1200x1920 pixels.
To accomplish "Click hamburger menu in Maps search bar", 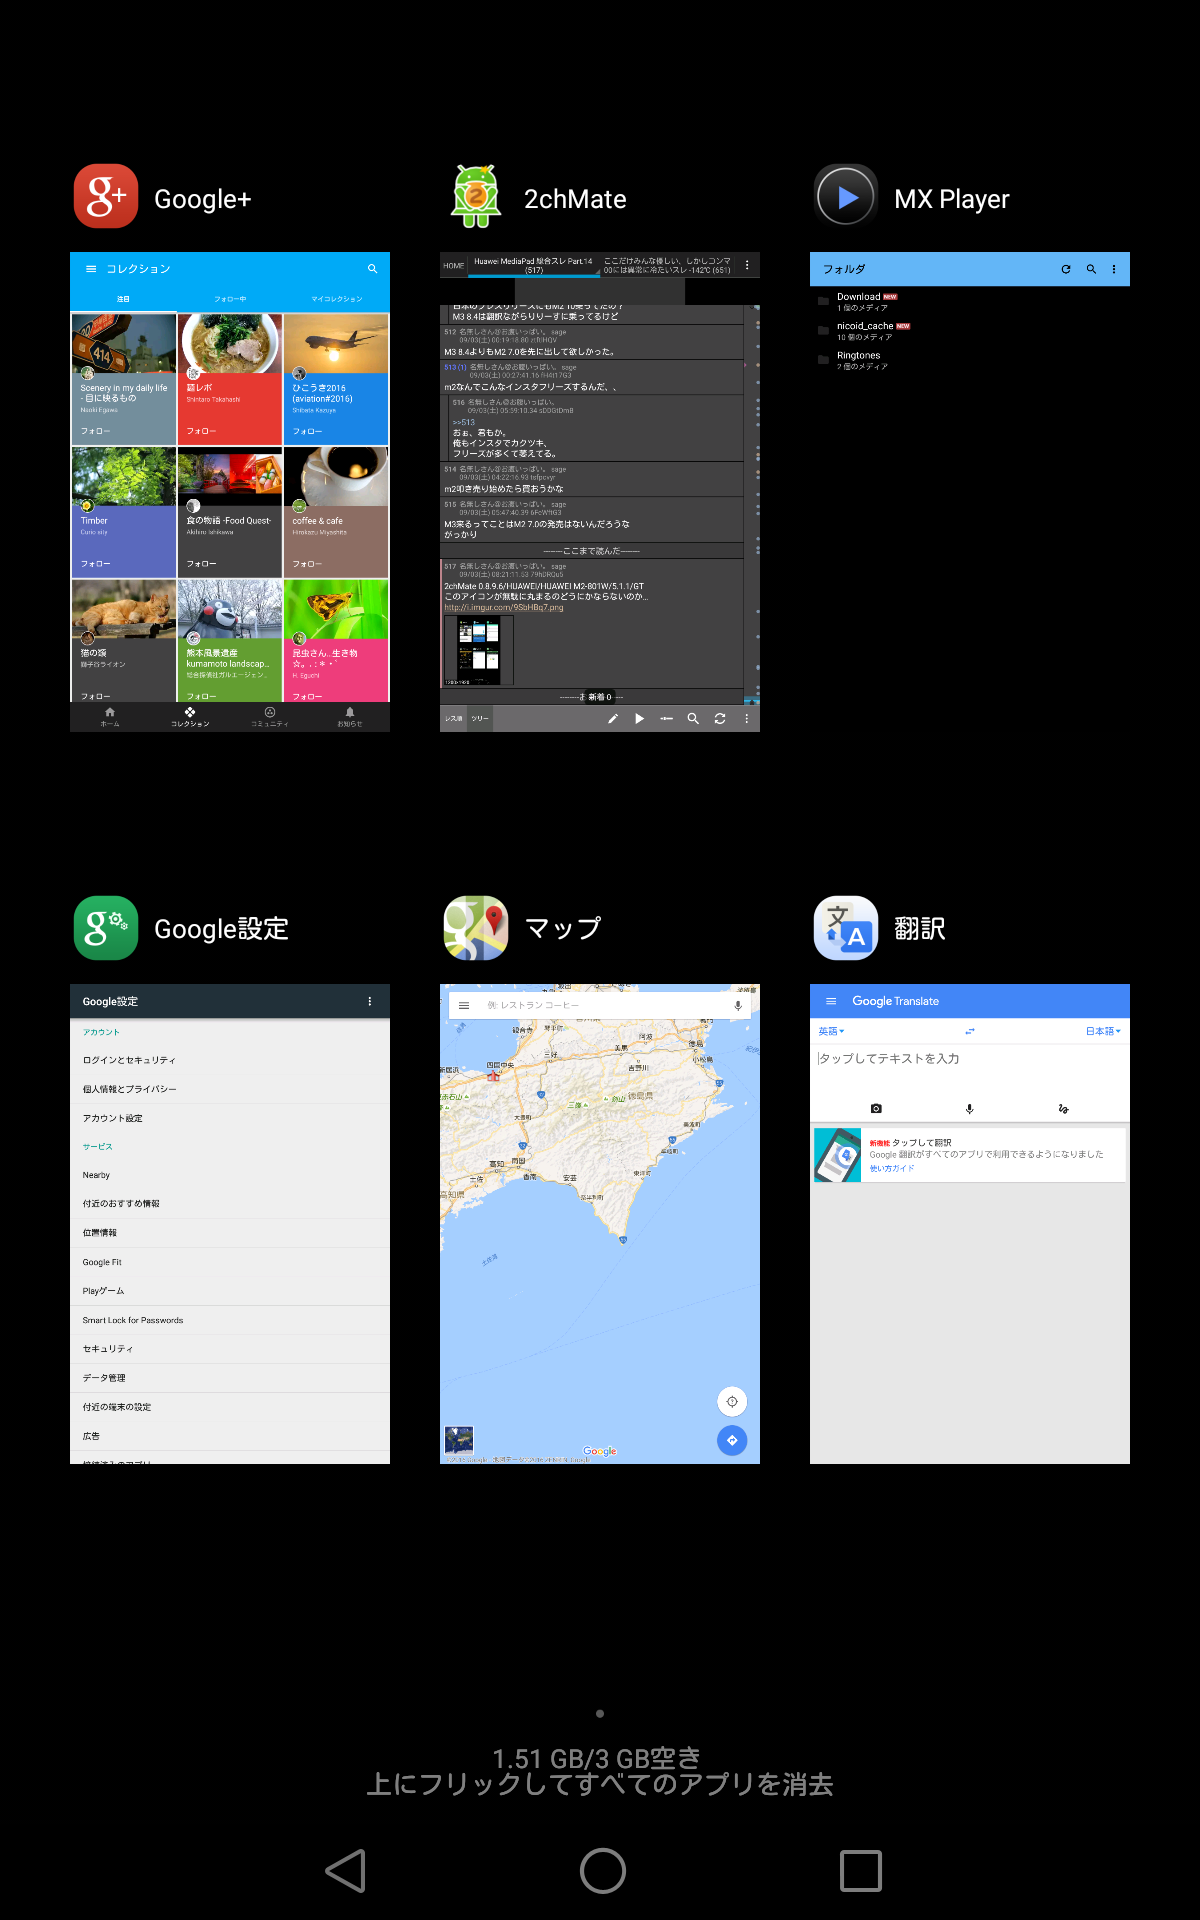I will click(x=464, y=1005).
